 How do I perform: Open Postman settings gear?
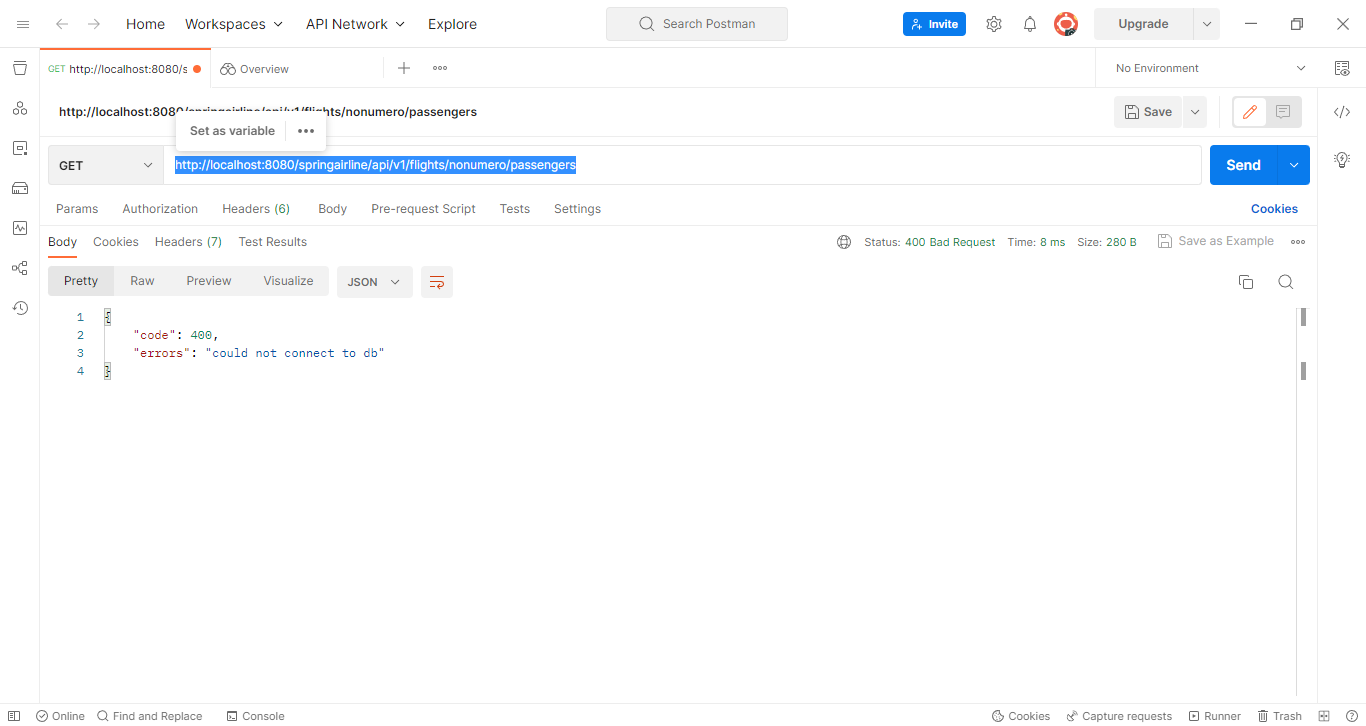click(993, 23)
